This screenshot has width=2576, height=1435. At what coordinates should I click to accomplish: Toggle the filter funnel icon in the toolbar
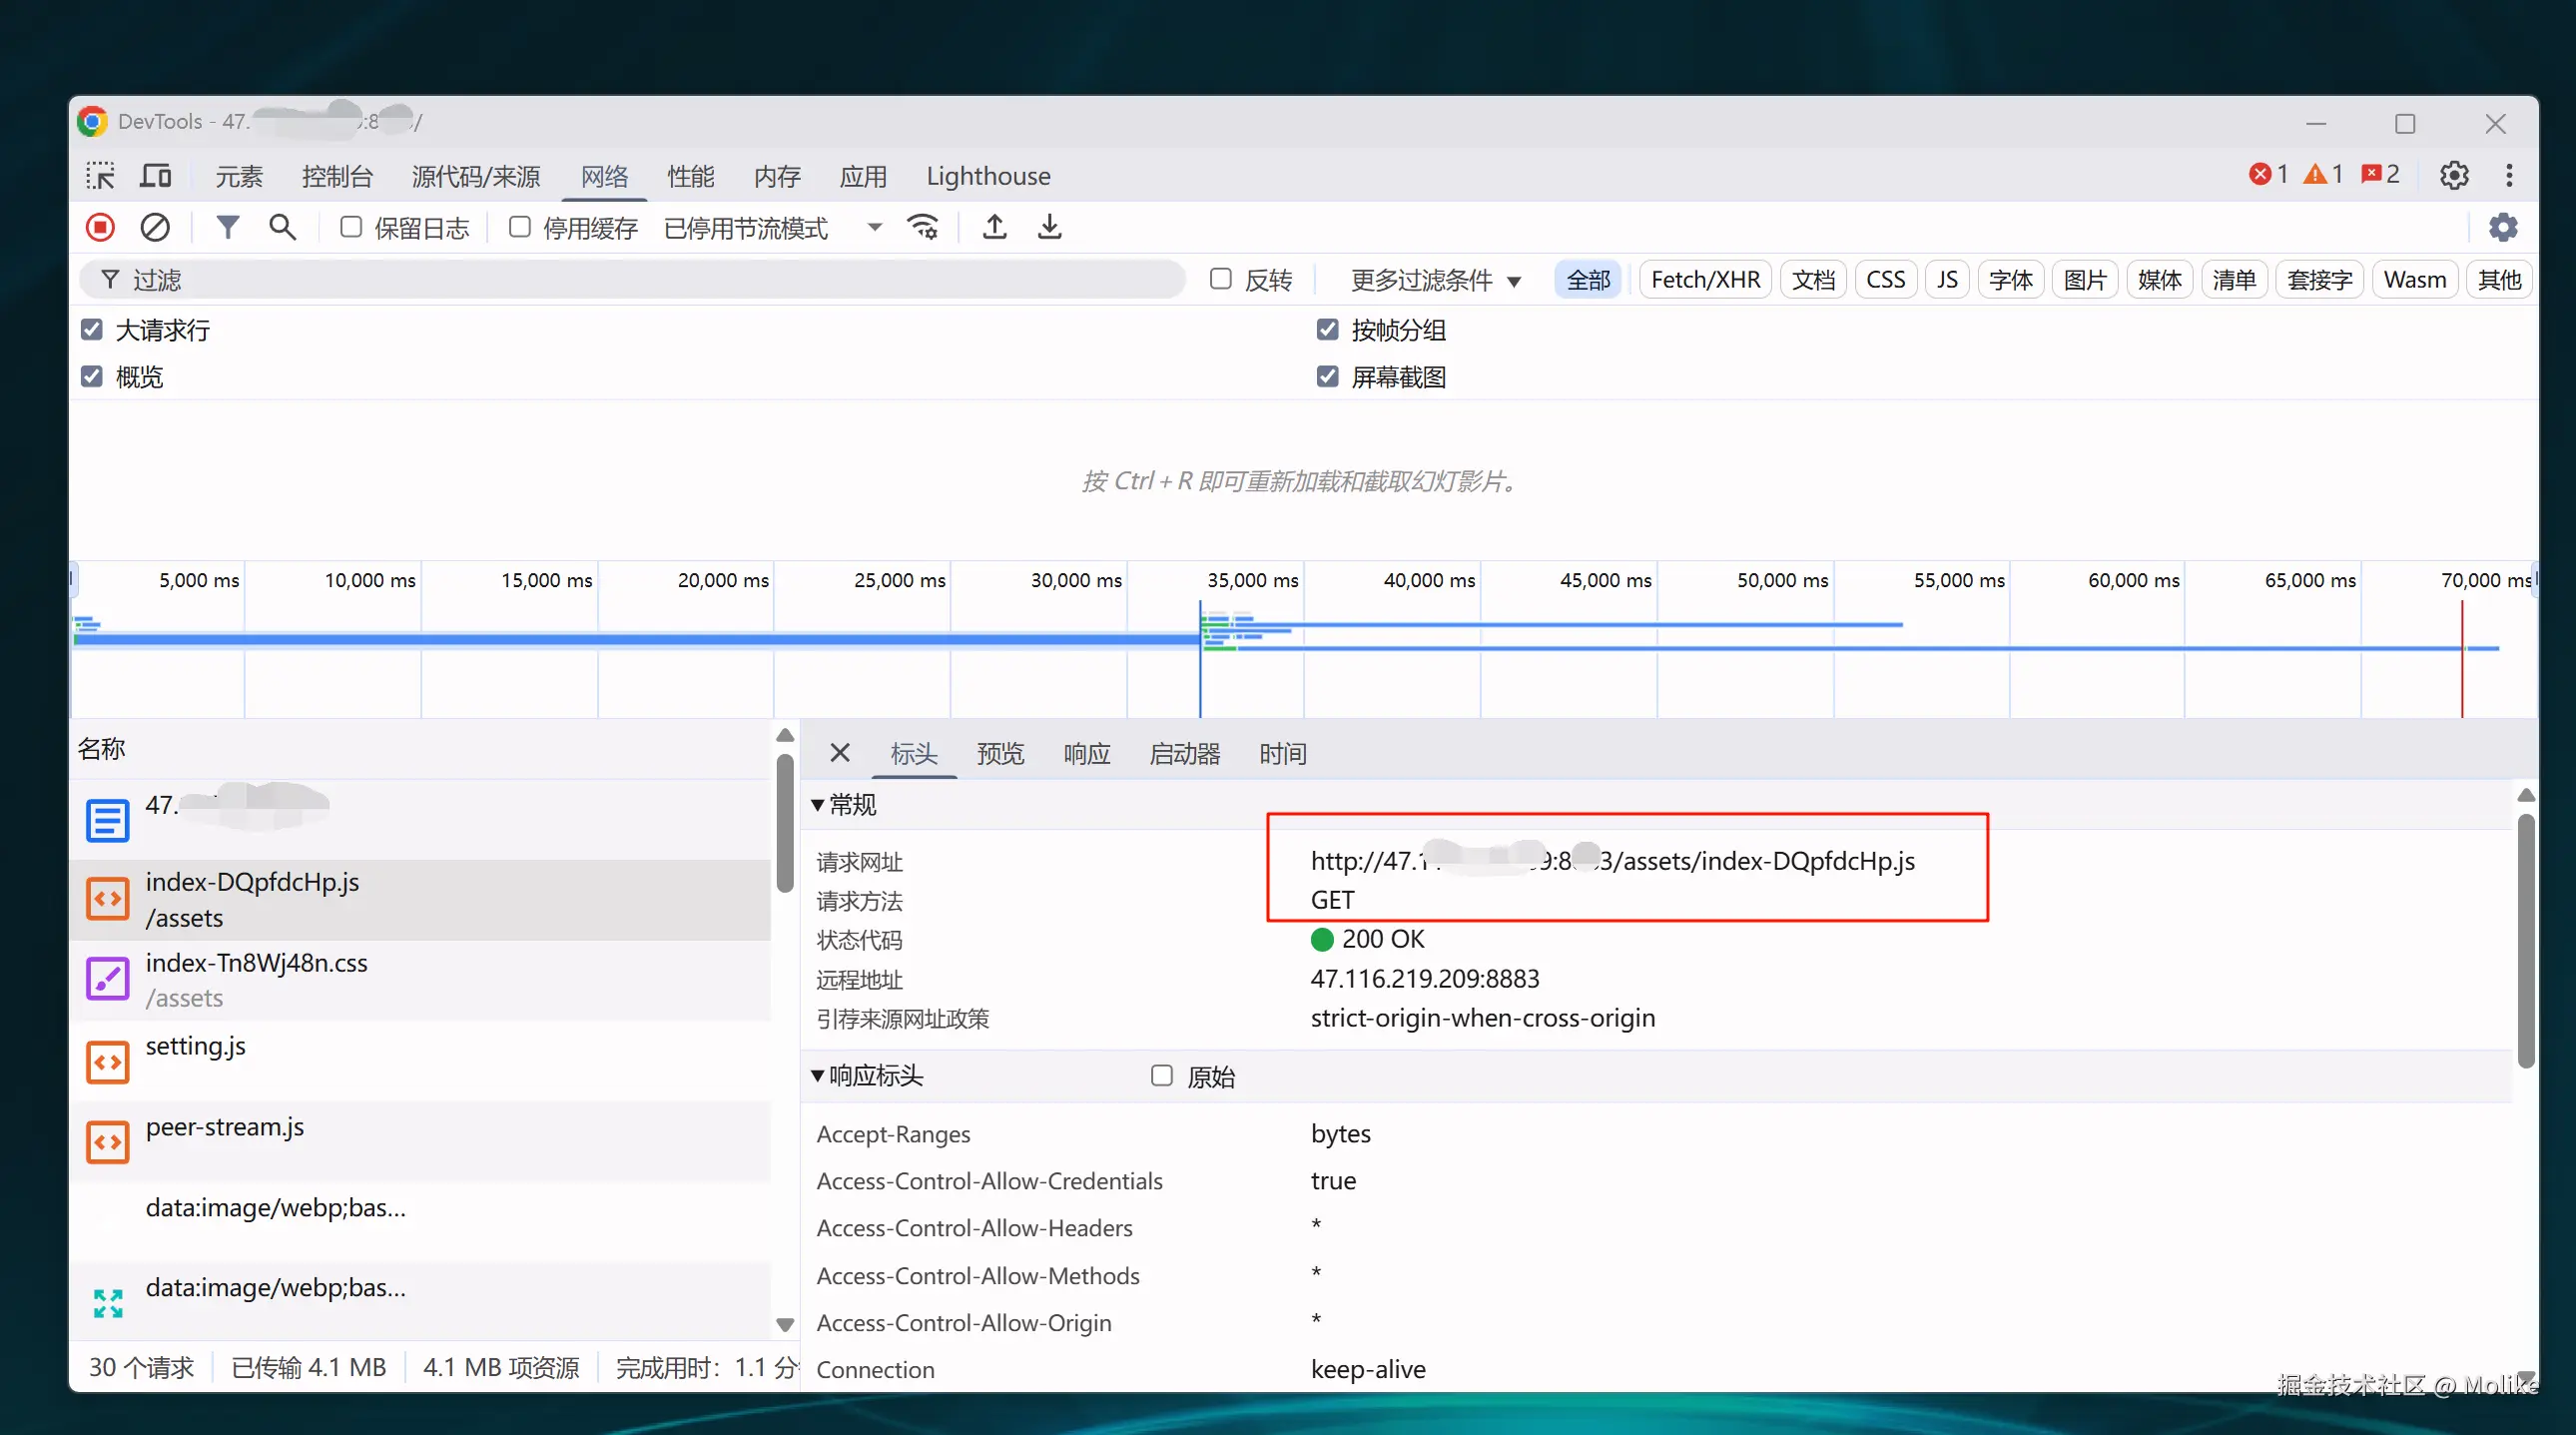coord(228,228)
